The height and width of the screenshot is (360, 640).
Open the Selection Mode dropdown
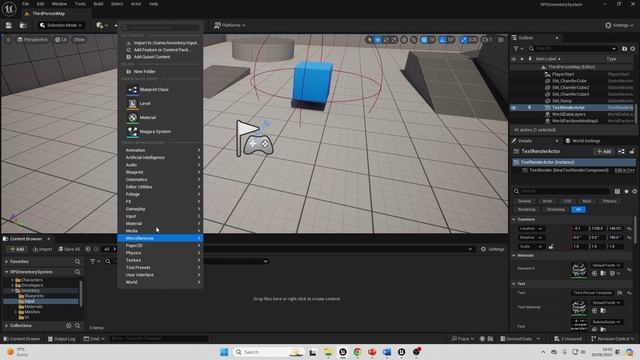[x=61, y=25]
